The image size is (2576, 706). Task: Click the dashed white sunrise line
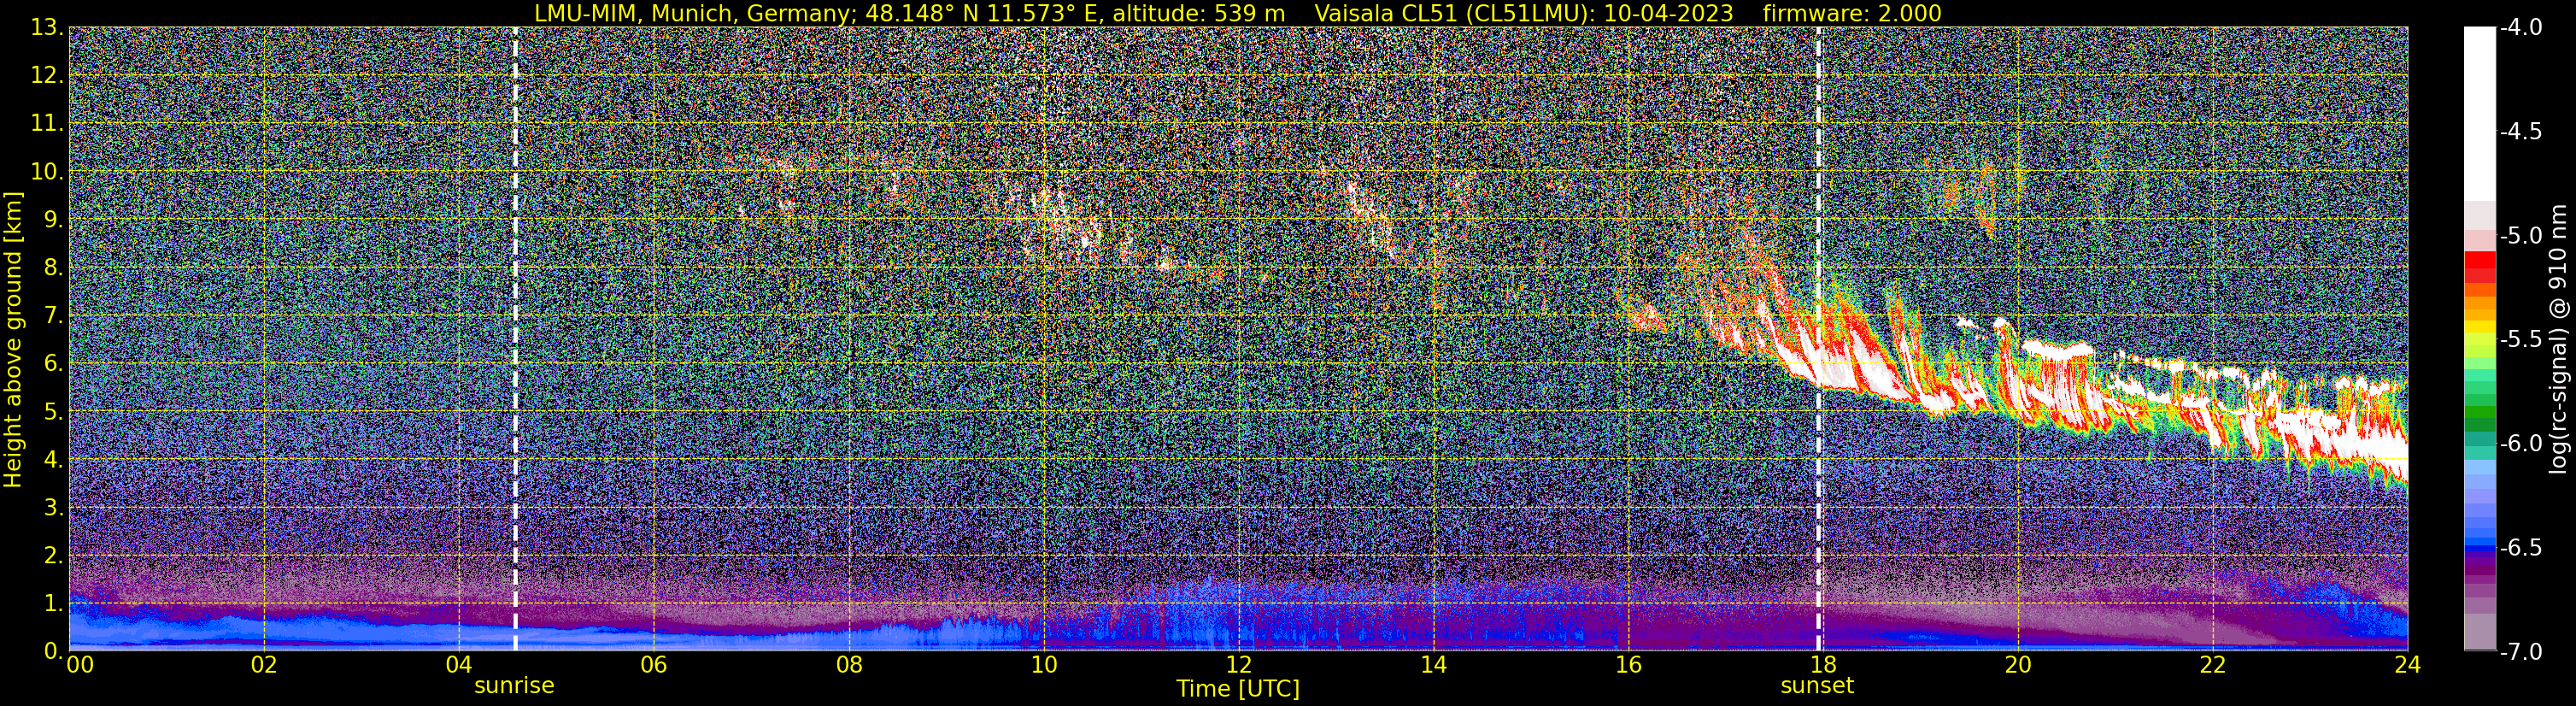pyautogui.click(x=515, y=340)
